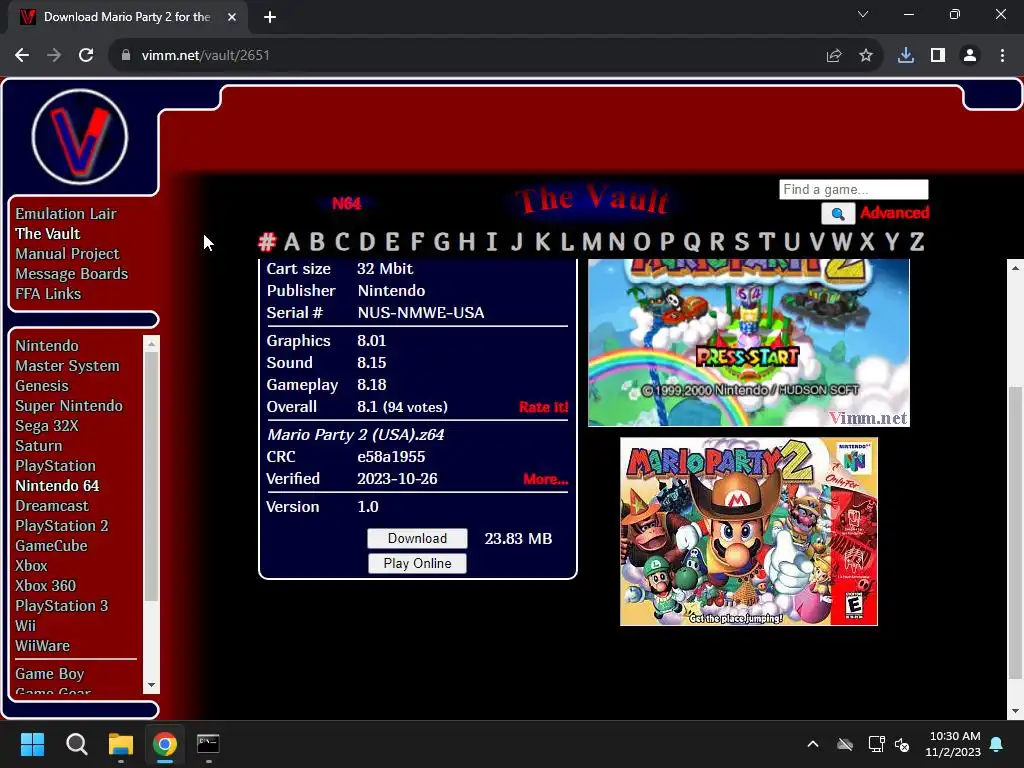Click in the Find a game field
Screen dimensions: 1024x768
tap(854, 189)
